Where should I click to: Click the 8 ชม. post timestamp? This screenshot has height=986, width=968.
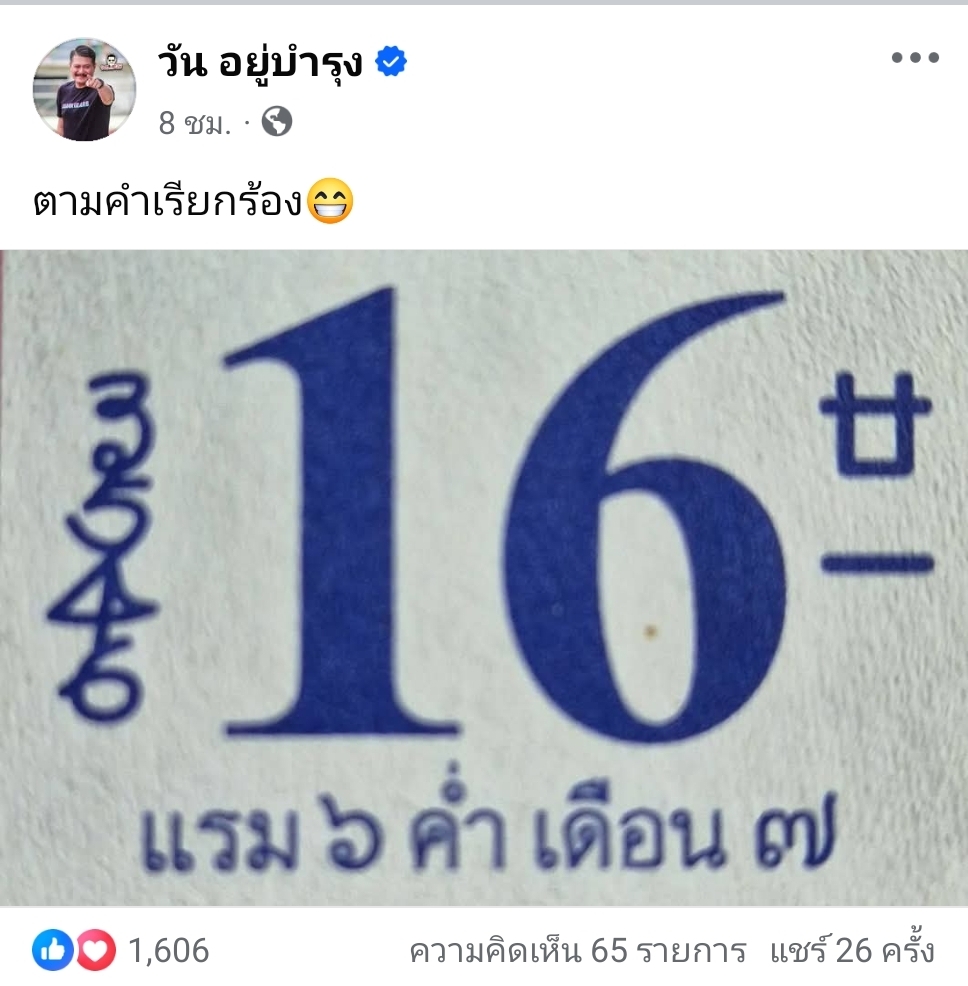pyautogui.click(x=194, y=123)
